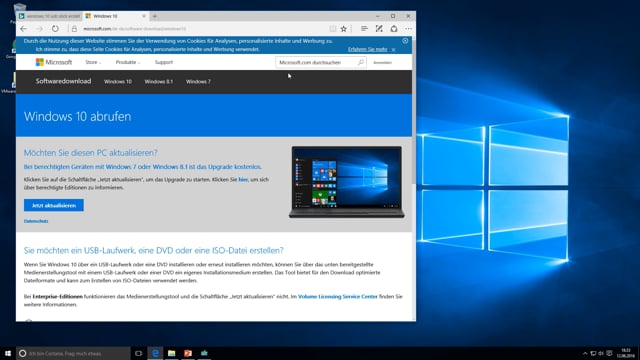The height and width of the screenshot is (360, 640).
Task: Click the Windows 10 abrufen heading
Action: (78, 116)
